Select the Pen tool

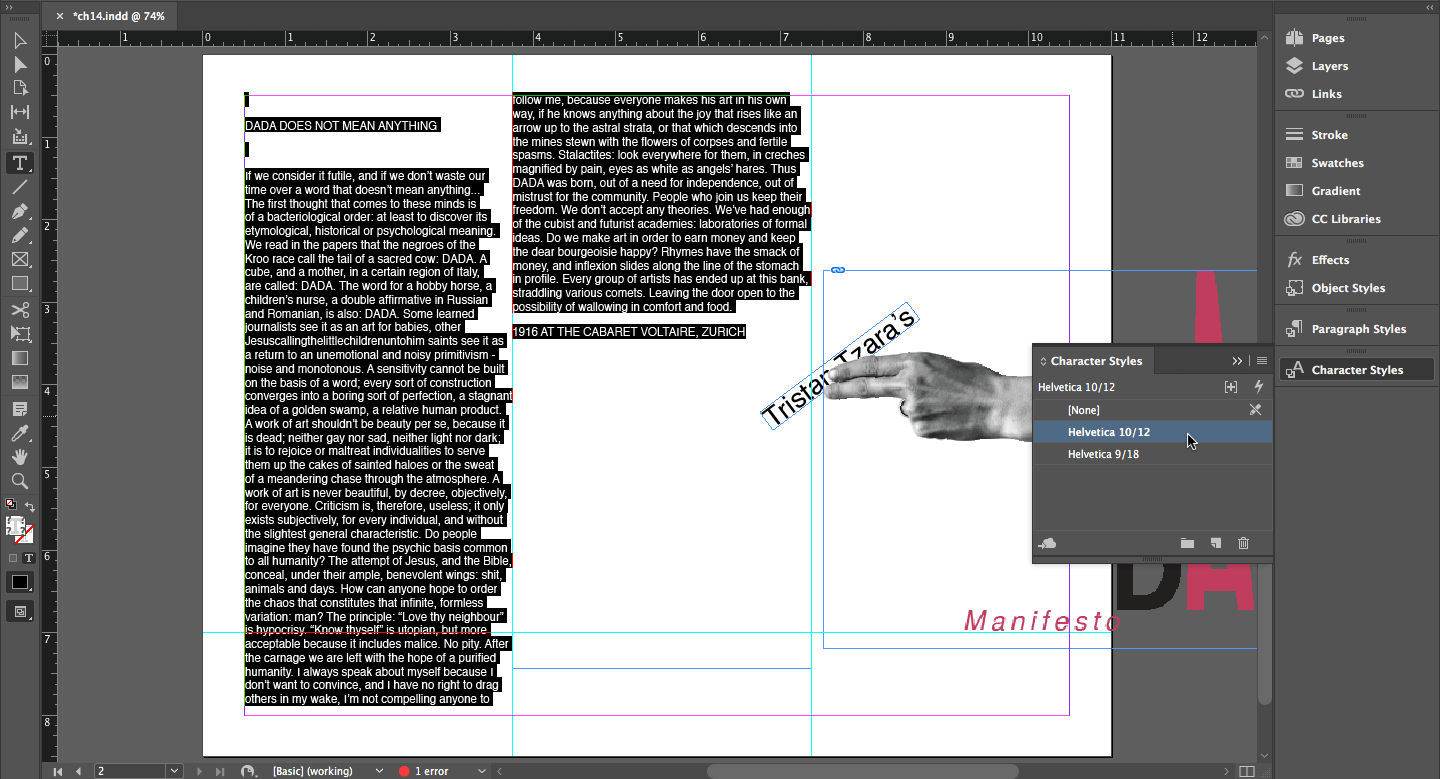[x=19, y=212]
